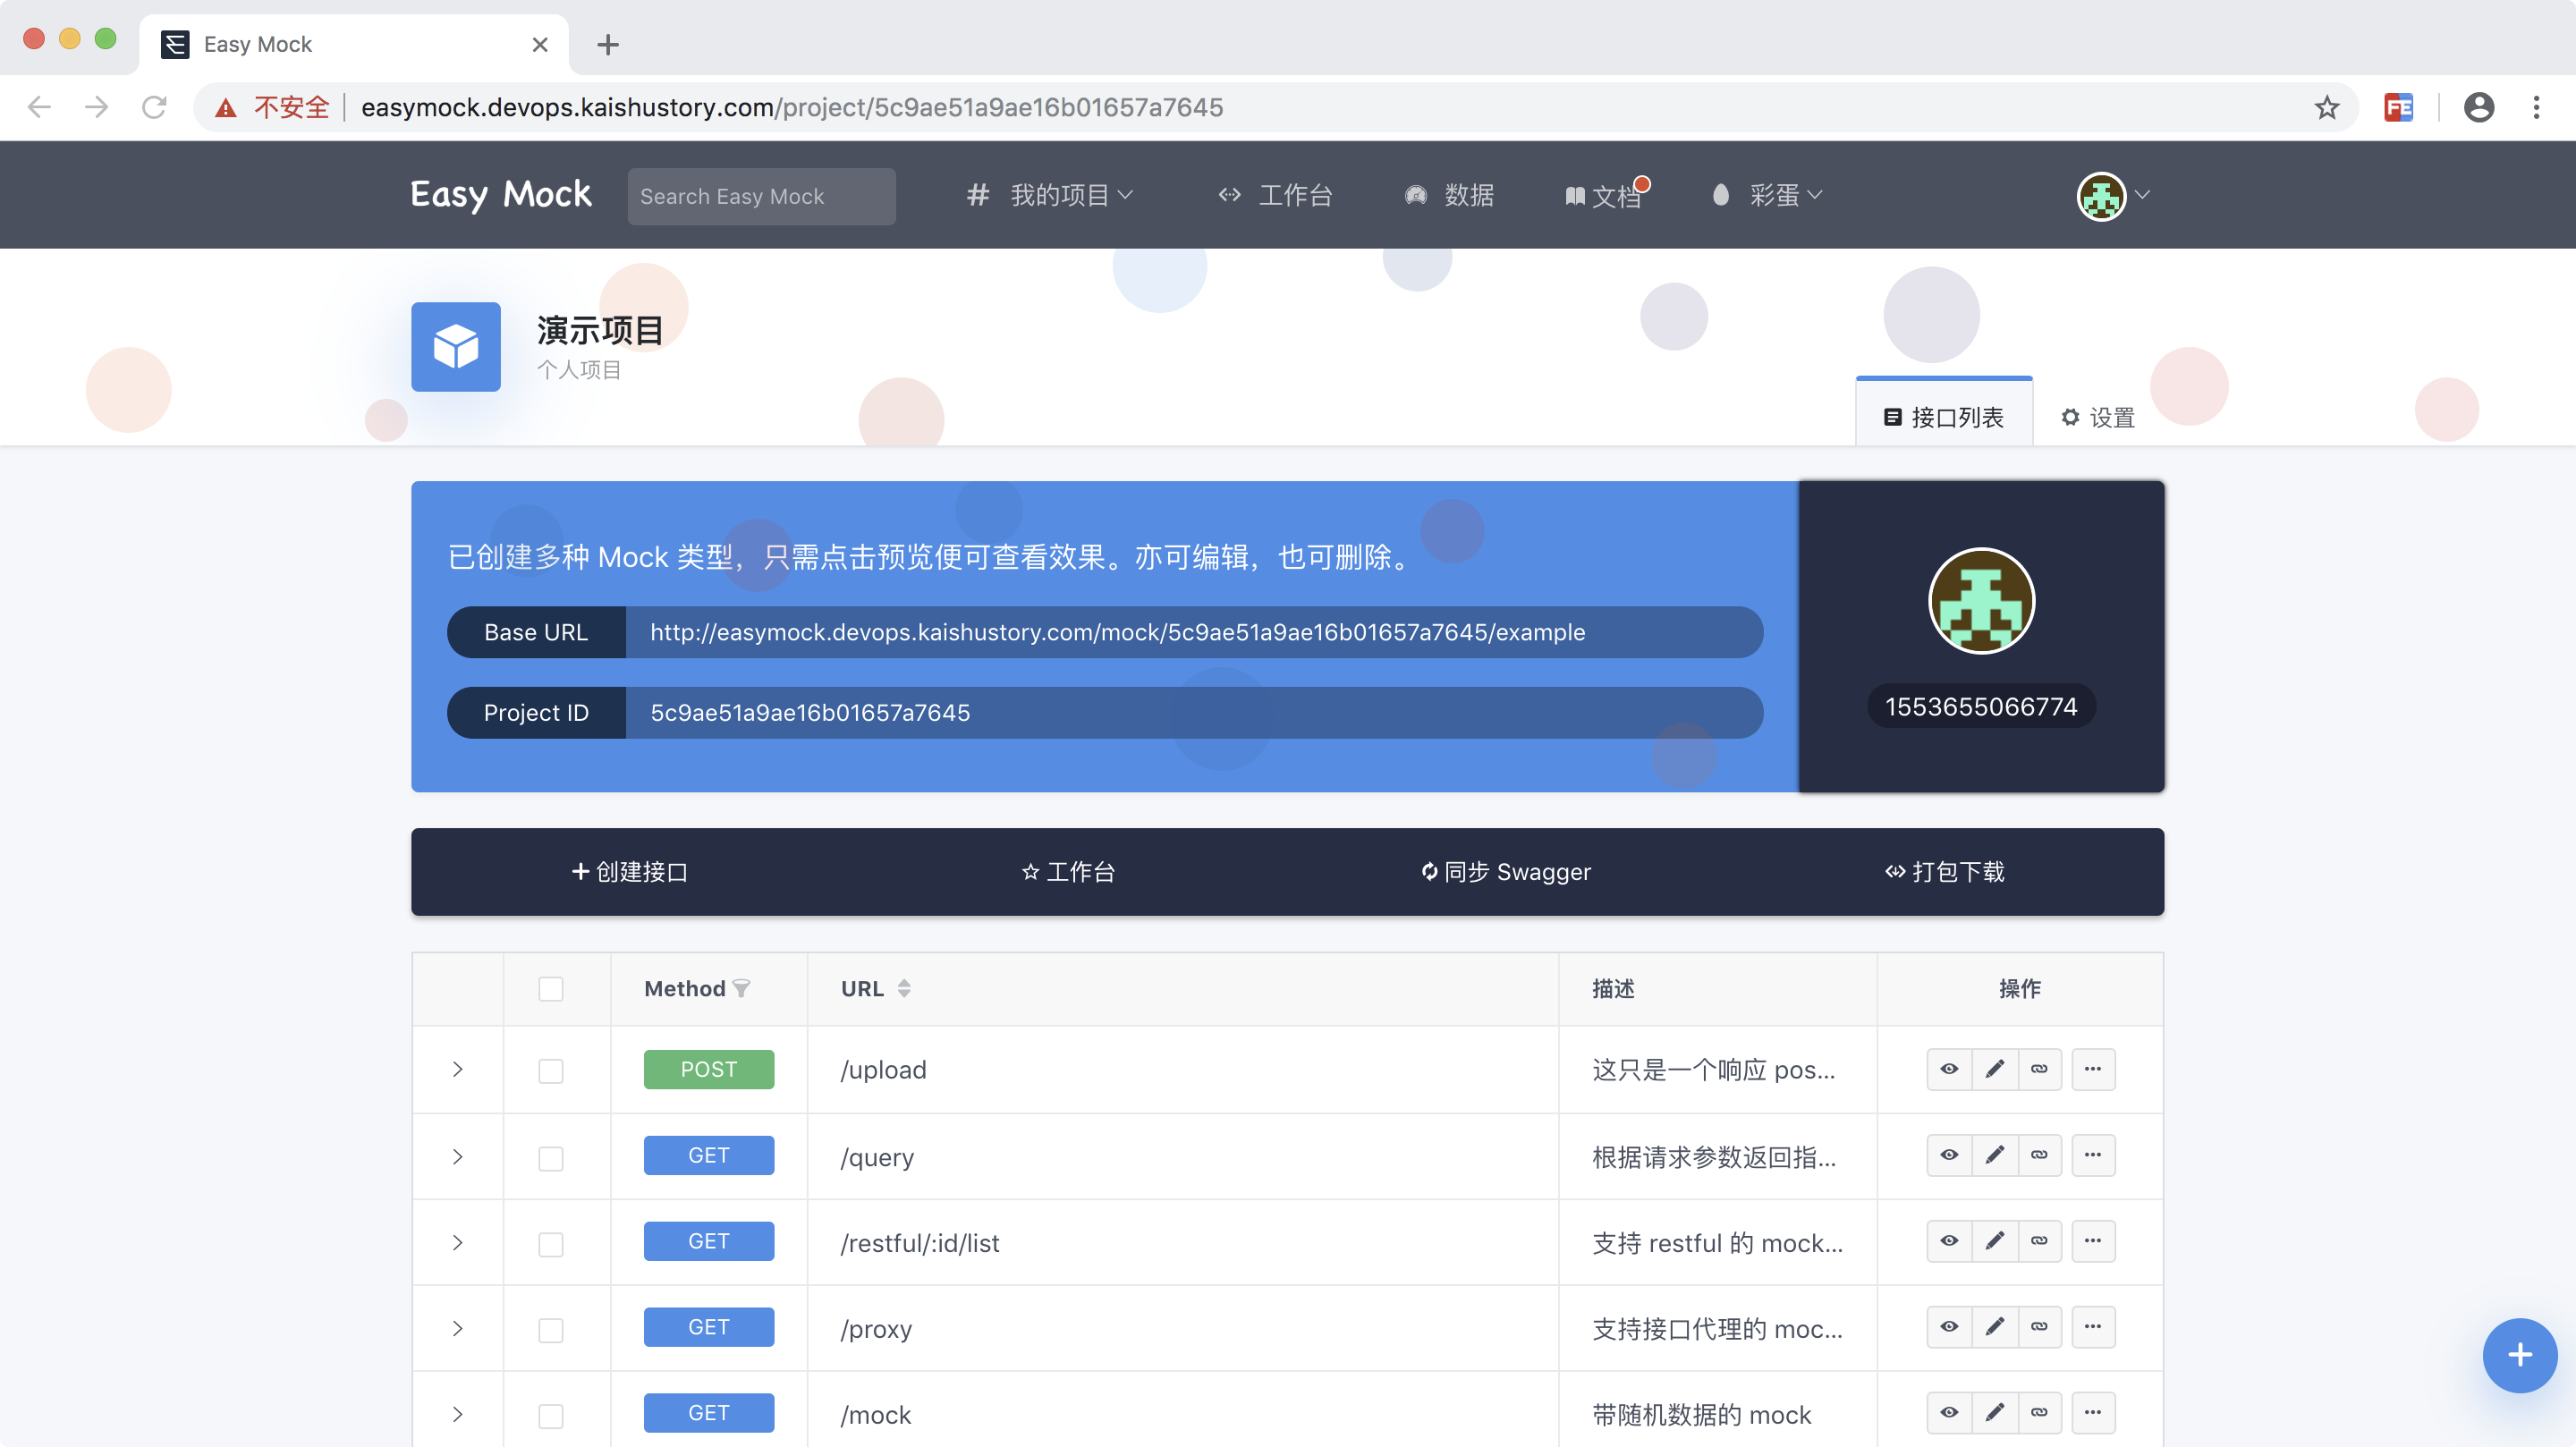Edit the /query interface with pencil icon
Screen dimensions: 2576x1447
1994,1155
